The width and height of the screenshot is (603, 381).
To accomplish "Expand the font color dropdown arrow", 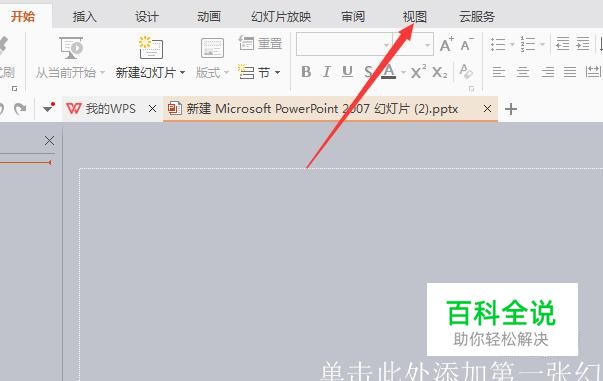I will [403, 72].
